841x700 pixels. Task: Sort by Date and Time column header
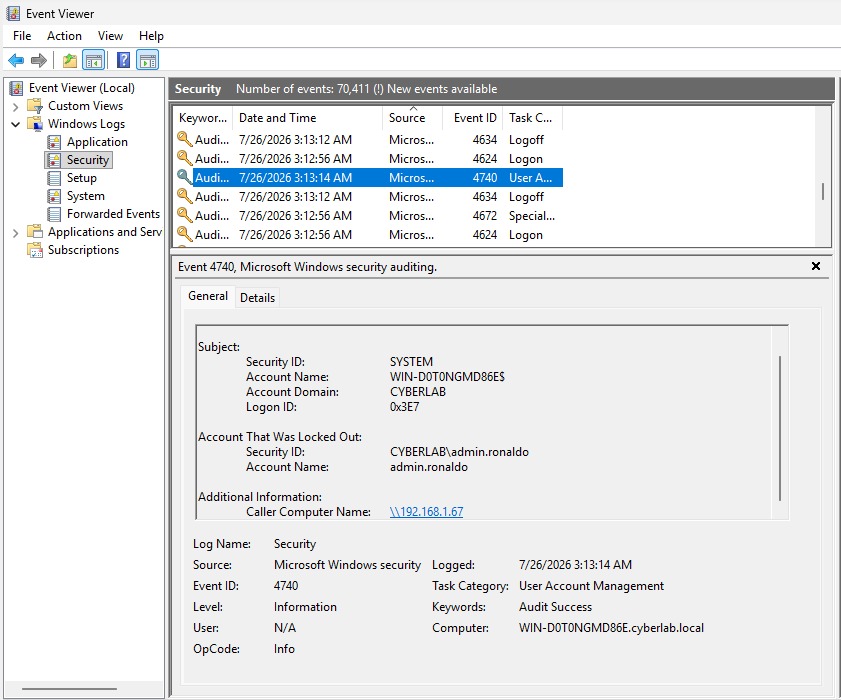(x=307, y=118)
